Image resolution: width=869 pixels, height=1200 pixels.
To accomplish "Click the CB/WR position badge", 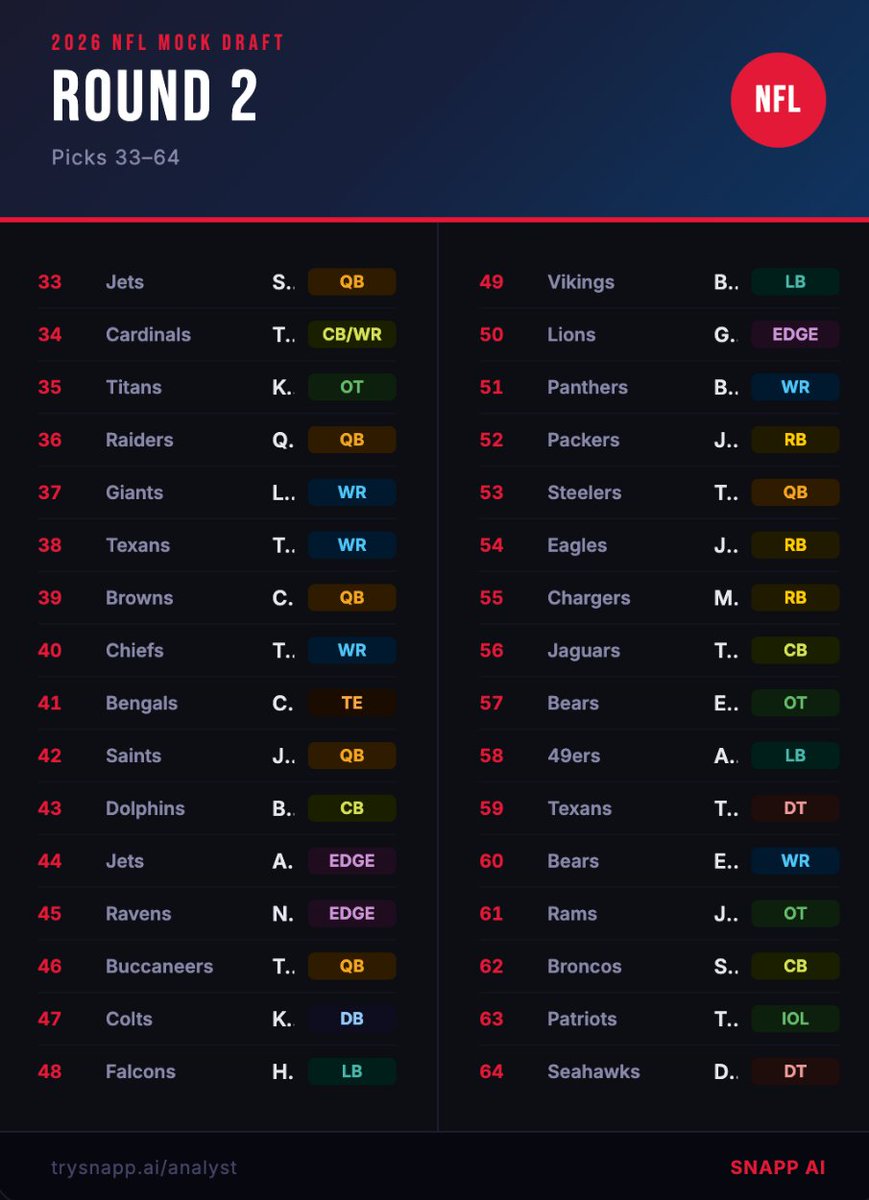I will (x=352, y=335).
